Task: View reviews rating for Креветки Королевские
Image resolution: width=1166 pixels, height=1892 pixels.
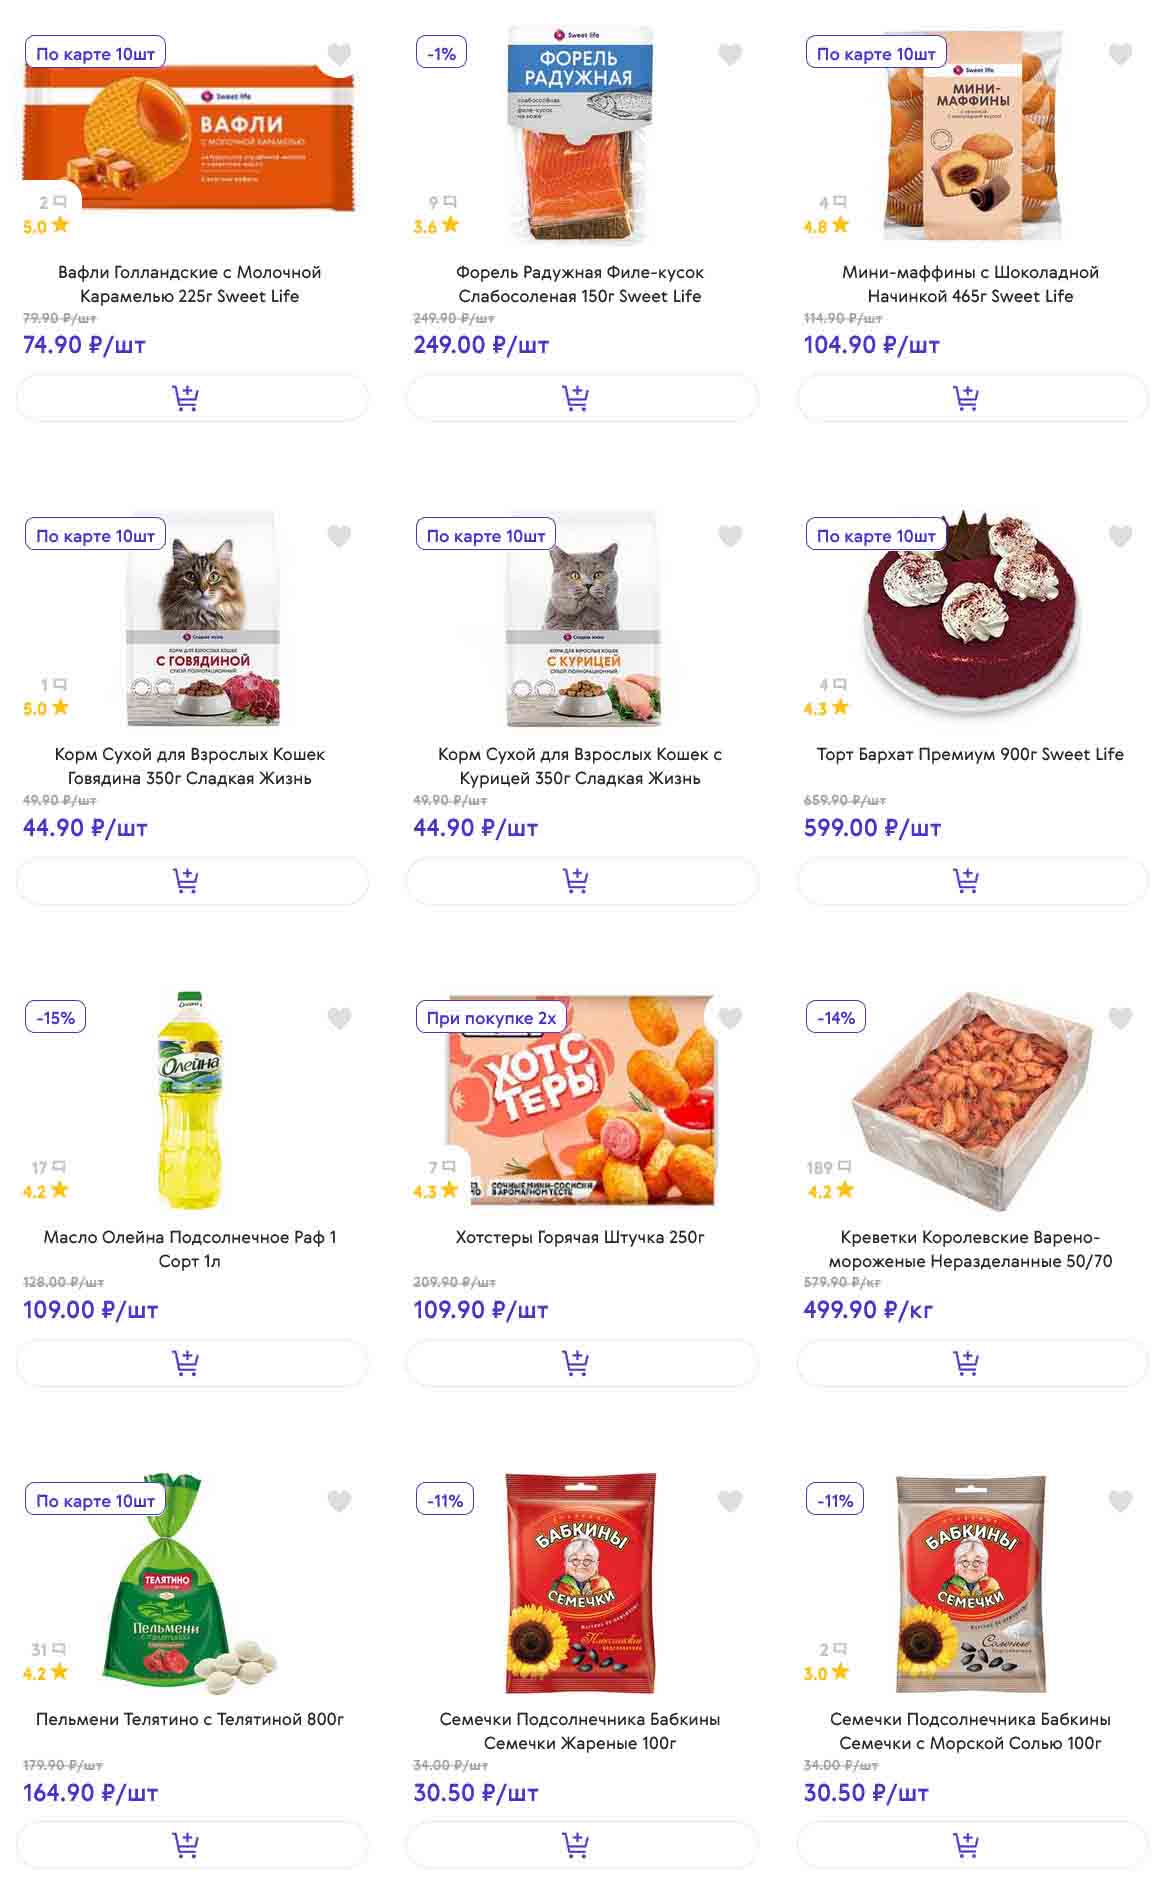Action: (830, 1179)
